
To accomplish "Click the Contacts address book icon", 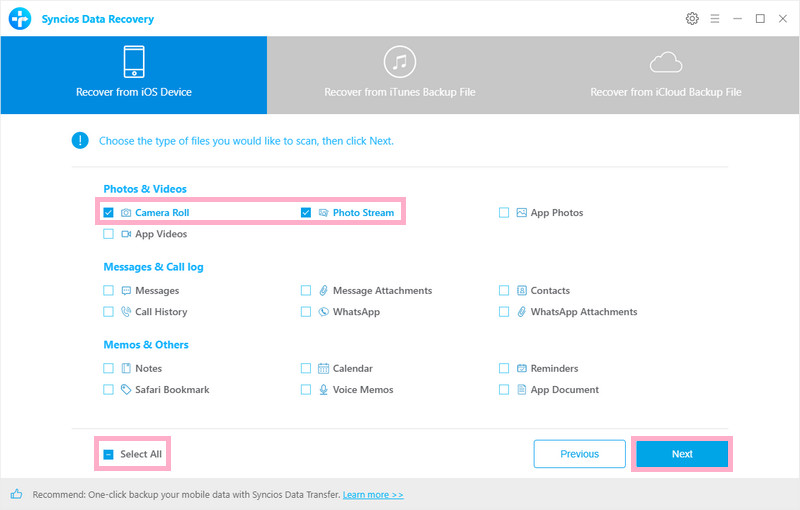I will point(521,291).
